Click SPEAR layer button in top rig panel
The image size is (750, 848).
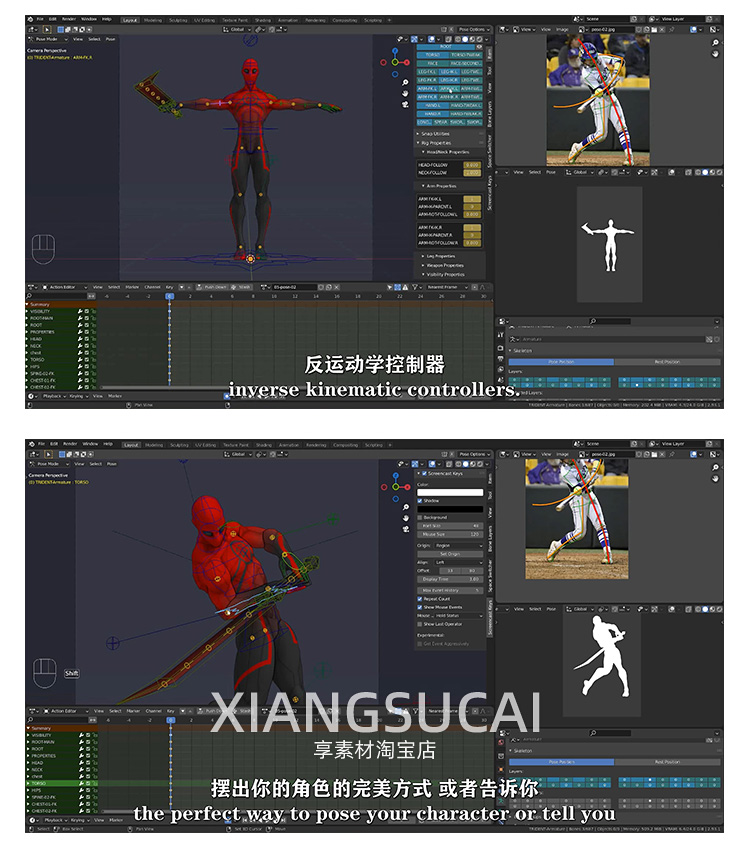click(441, 122)
